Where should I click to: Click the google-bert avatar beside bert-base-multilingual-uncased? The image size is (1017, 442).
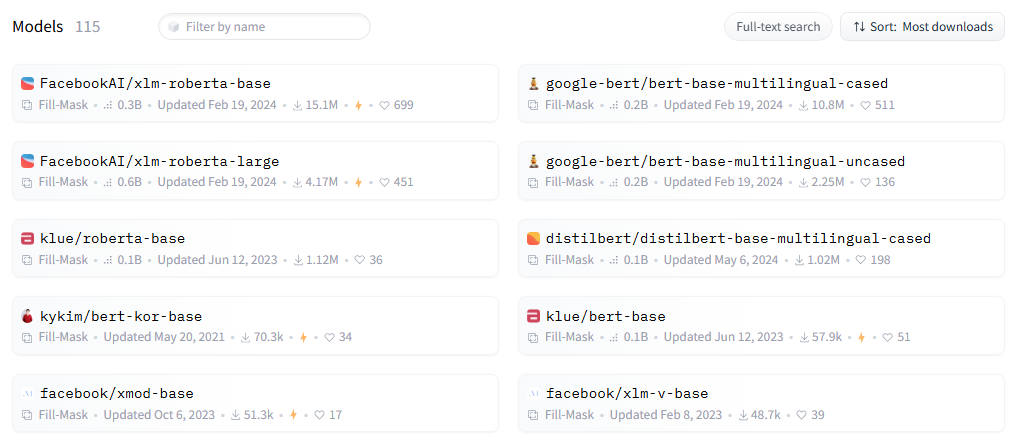533,161
